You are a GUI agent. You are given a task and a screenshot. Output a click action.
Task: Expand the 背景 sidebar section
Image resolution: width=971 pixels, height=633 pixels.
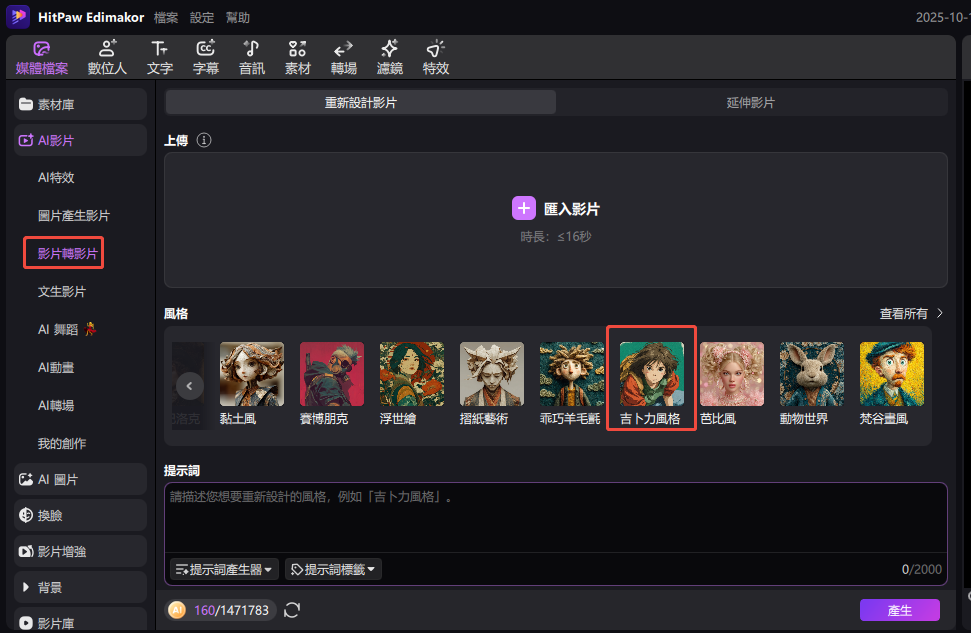[80, 587]
